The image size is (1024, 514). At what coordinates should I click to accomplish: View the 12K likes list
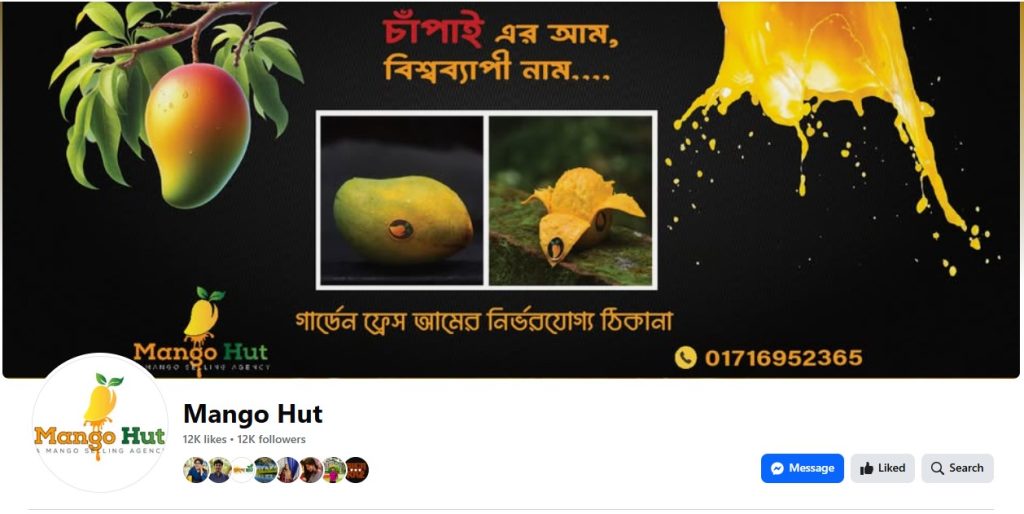(204, 440)
